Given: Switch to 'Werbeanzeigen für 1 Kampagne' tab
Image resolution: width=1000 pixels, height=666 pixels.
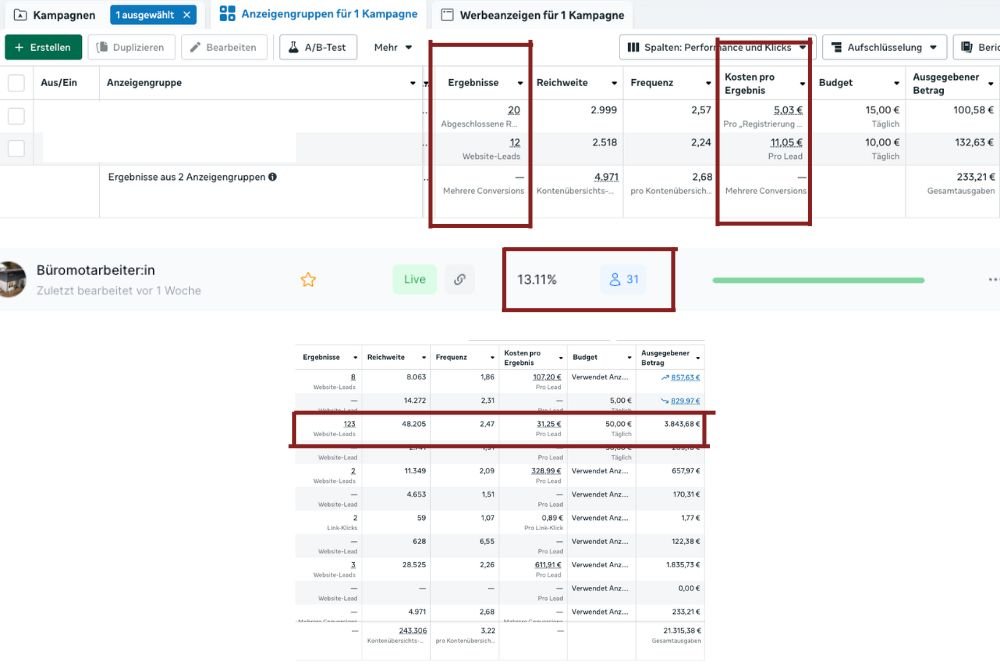Looking at the screenshot, I should click(x=532, y=15).
